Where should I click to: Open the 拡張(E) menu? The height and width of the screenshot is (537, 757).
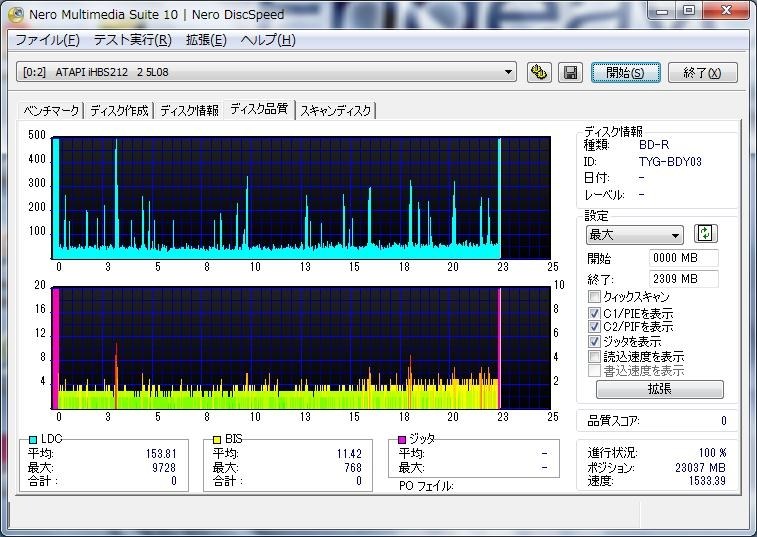206,40
